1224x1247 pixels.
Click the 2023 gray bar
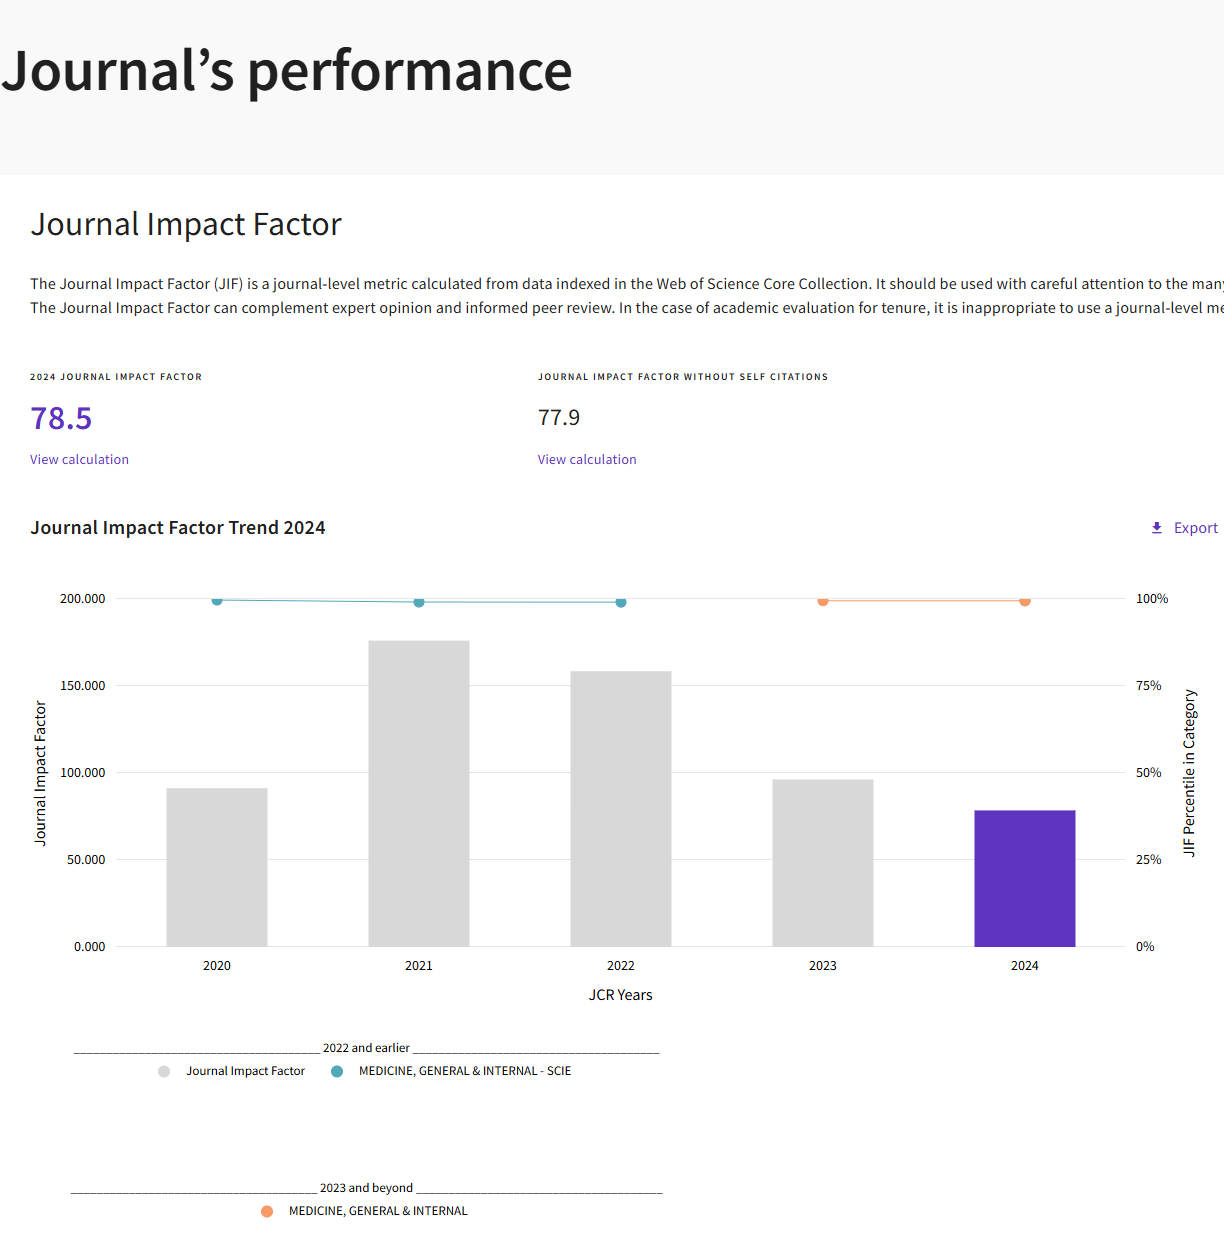[x=823, y=862]
